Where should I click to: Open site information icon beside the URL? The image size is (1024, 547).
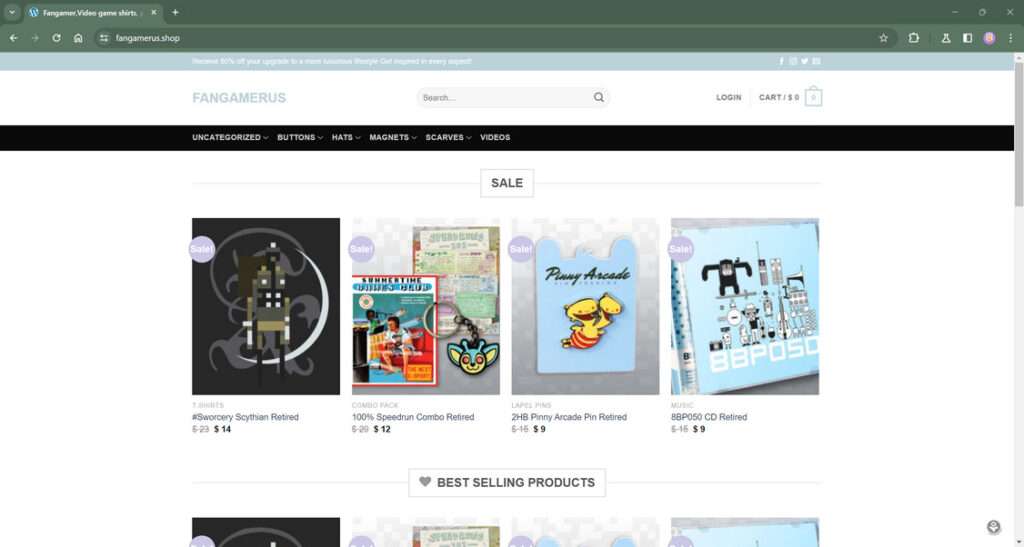click(x=104, y=38)
